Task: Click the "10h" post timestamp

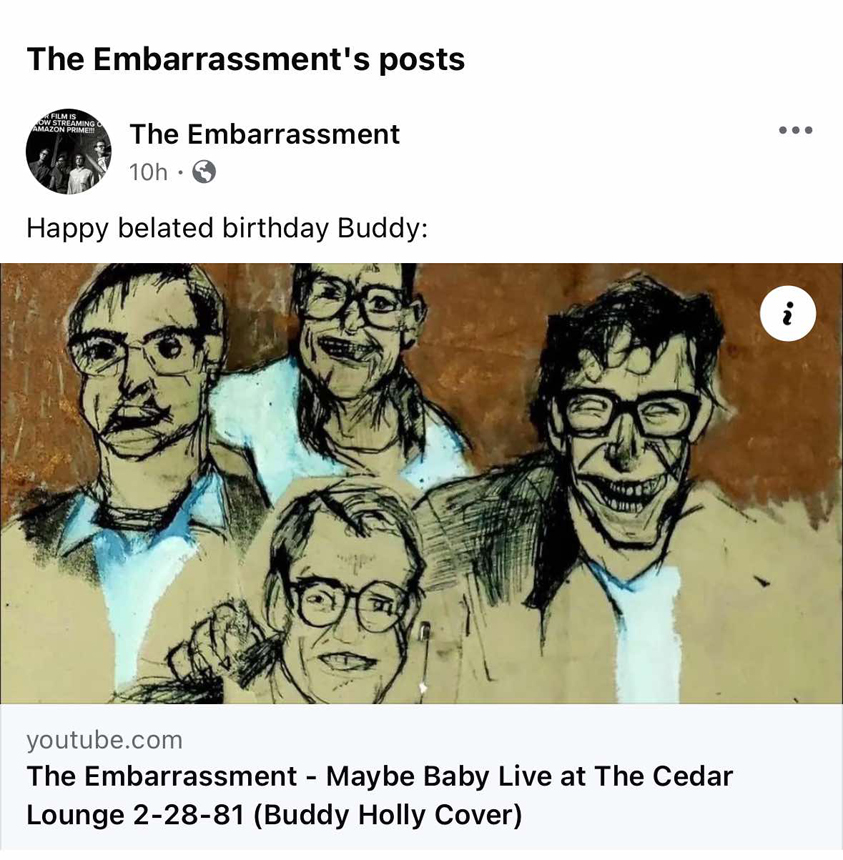Action: pyautogui.click(x=148, y=172)
